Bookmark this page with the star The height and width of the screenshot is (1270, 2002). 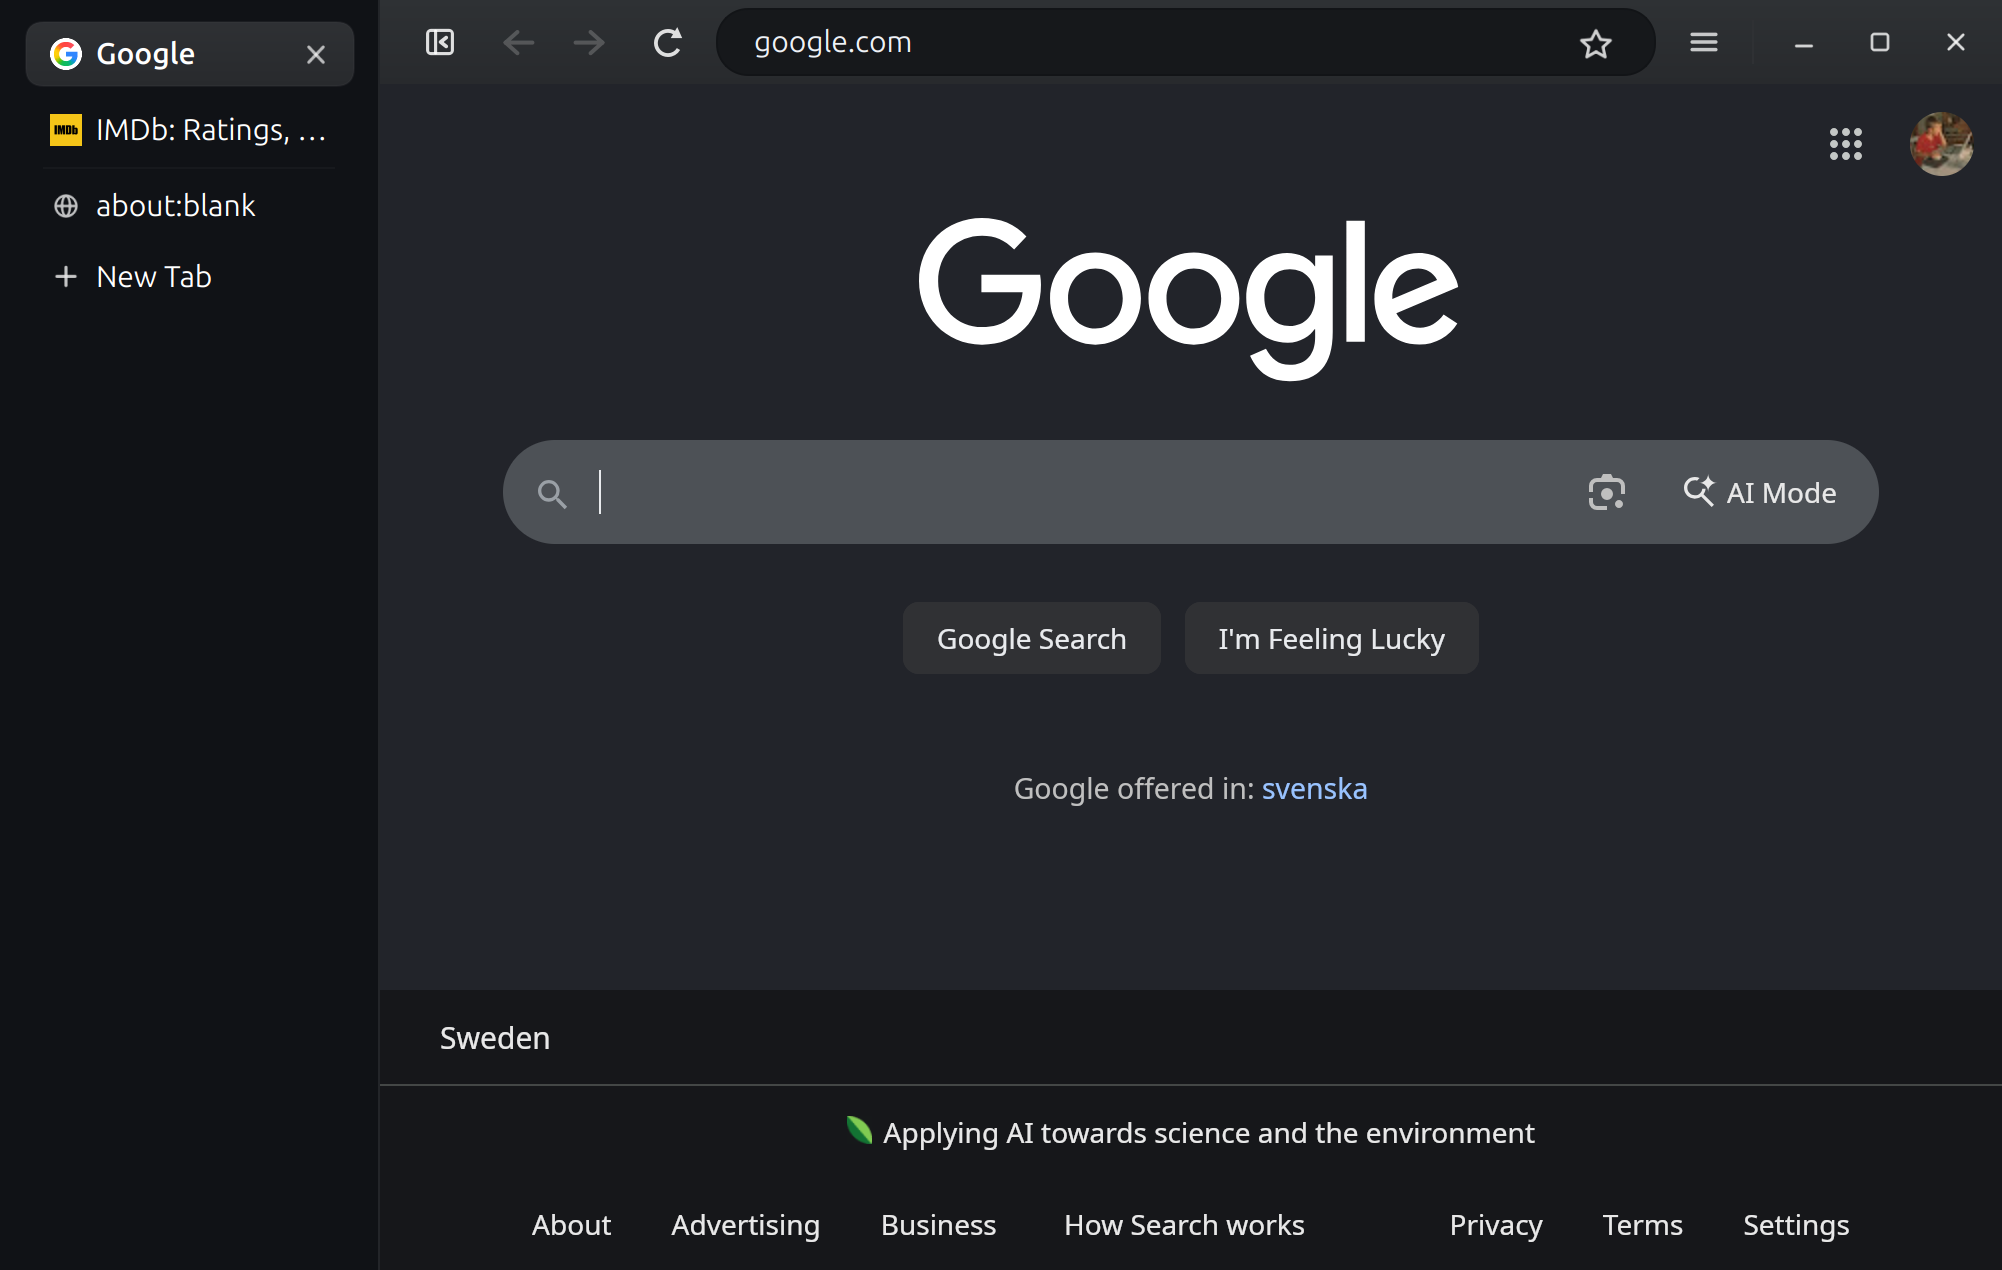tap(1596, 43)
